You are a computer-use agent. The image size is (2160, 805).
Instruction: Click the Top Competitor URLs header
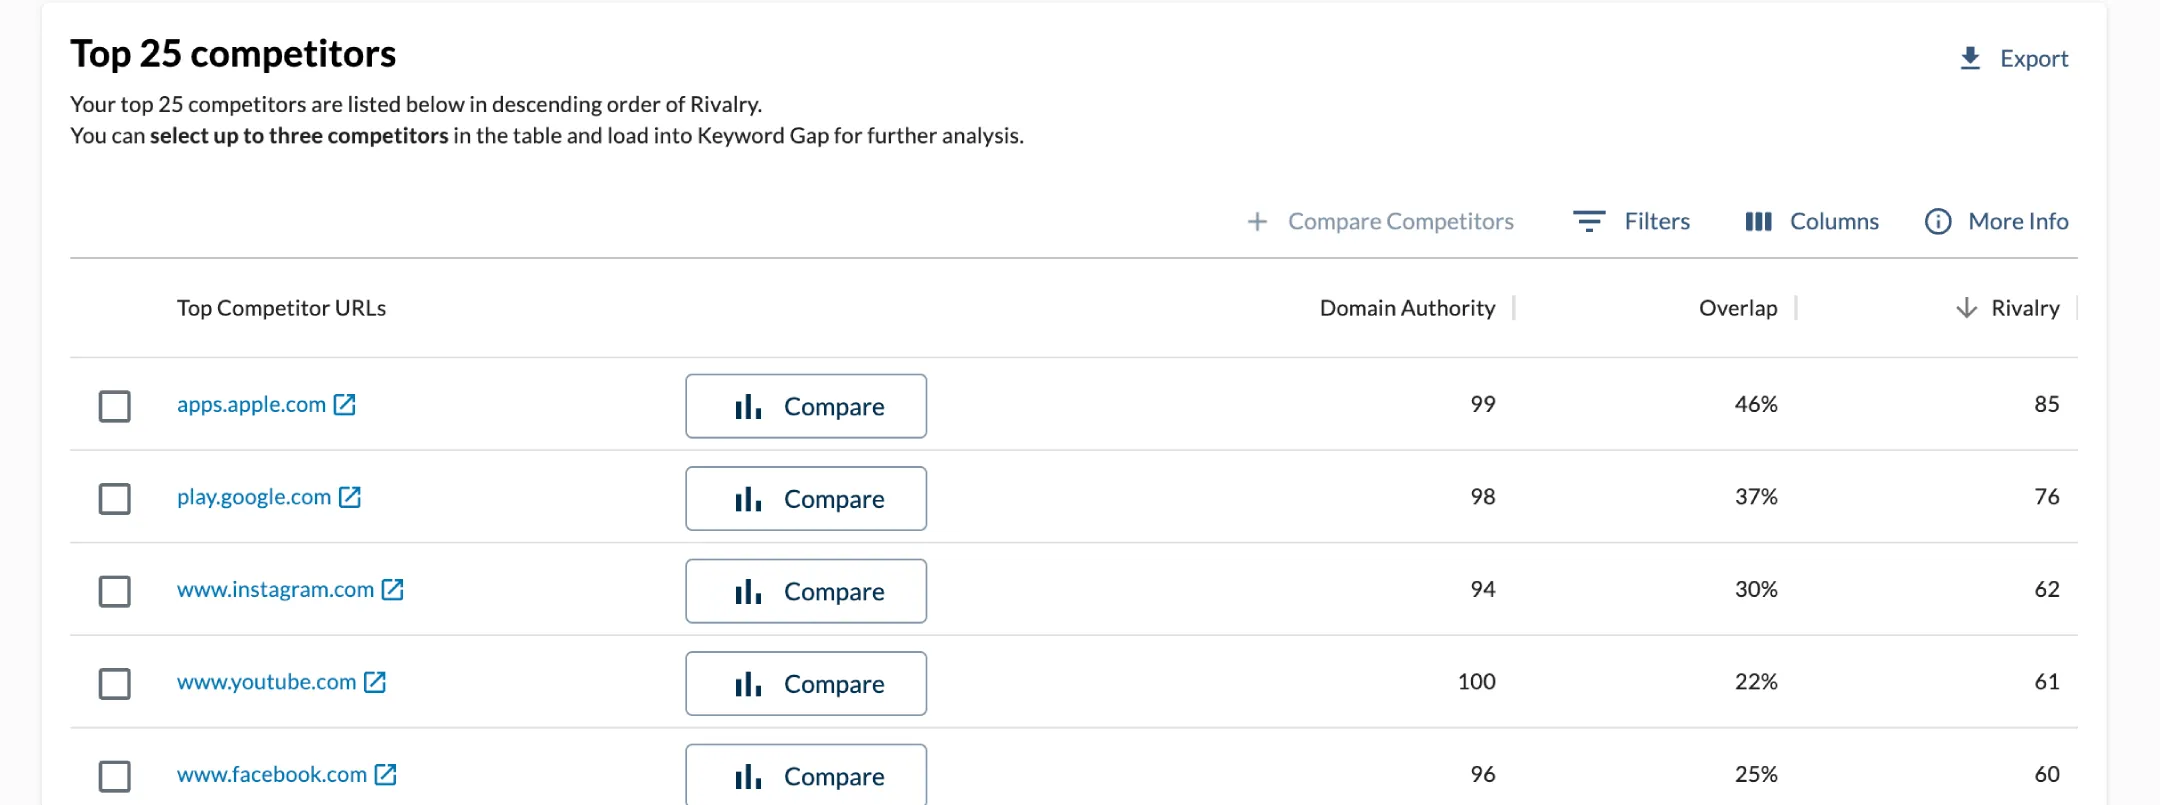tap(281, 308)
